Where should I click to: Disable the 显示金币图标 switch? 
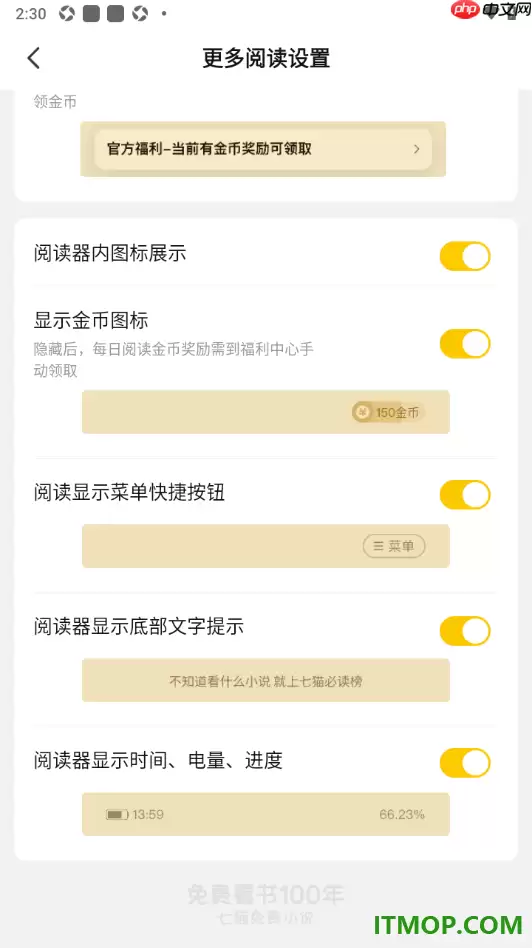464,343
